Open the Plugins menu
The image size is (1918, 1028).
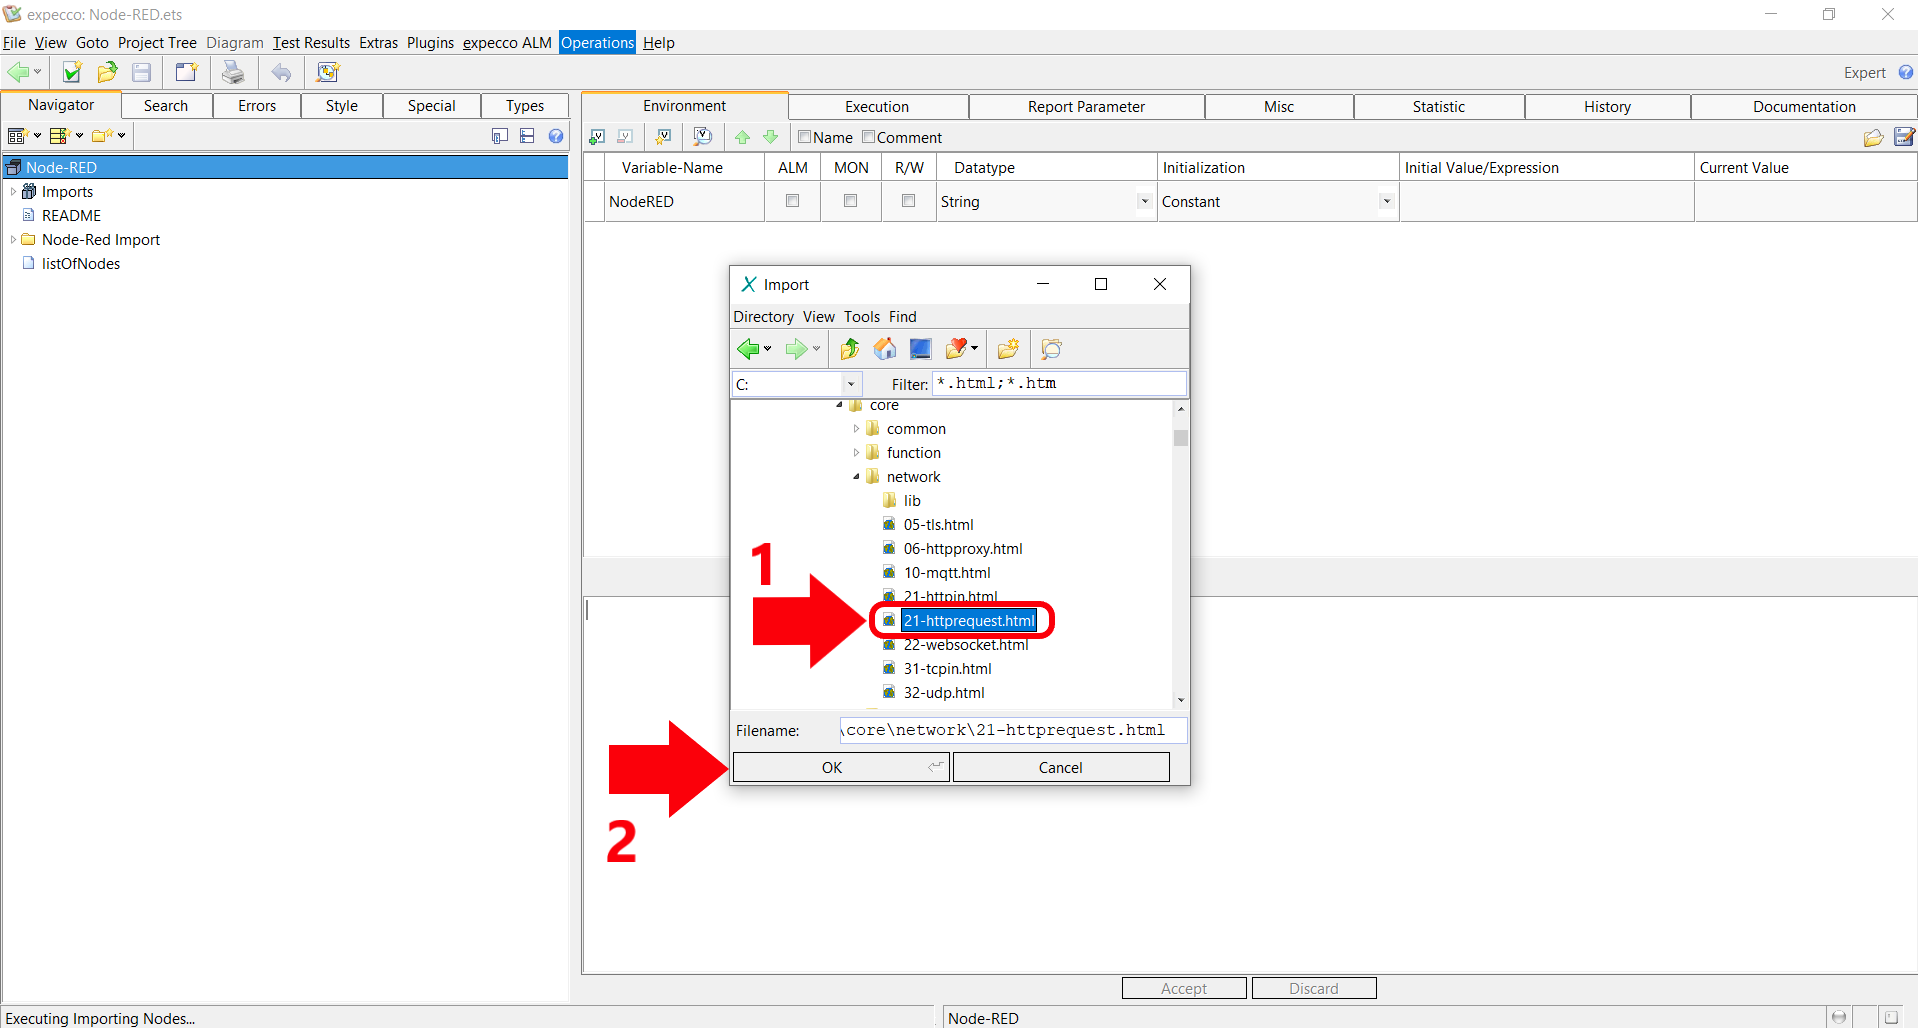(x=430, y=43)
